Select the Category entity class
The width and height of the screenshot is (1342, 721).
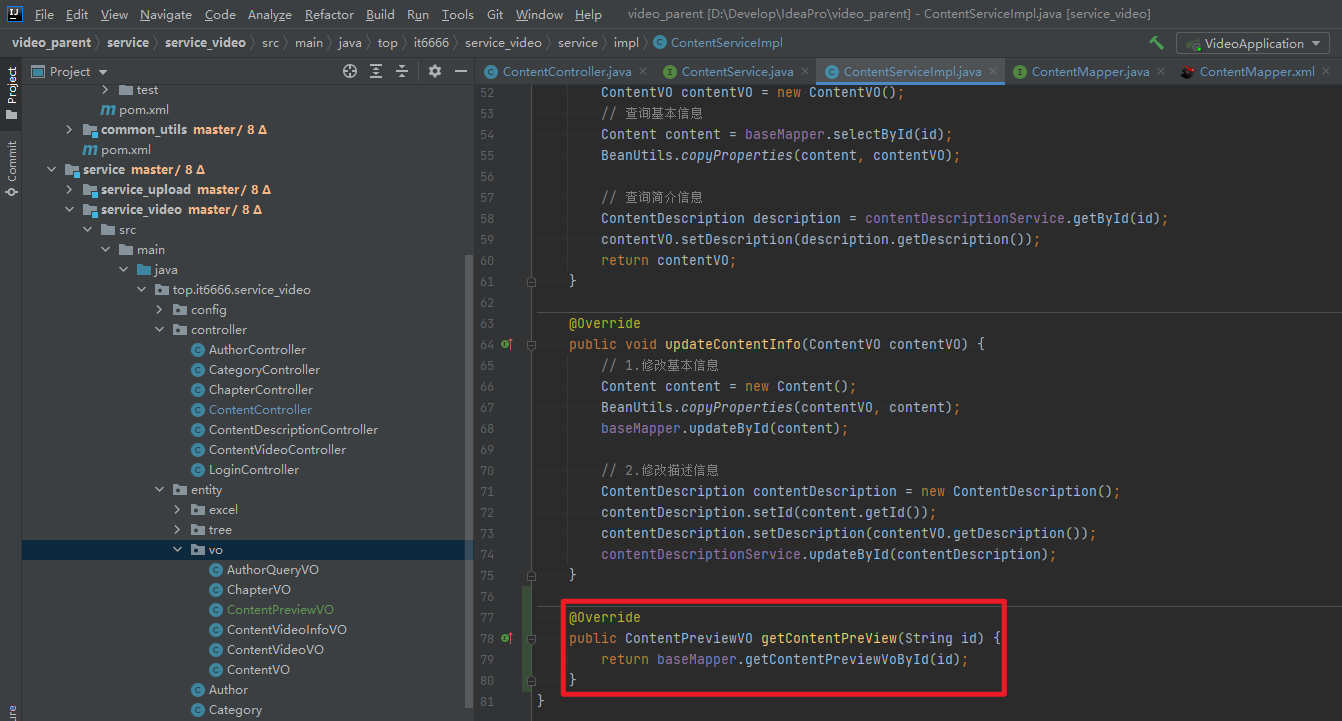click(x=235, y=710)
